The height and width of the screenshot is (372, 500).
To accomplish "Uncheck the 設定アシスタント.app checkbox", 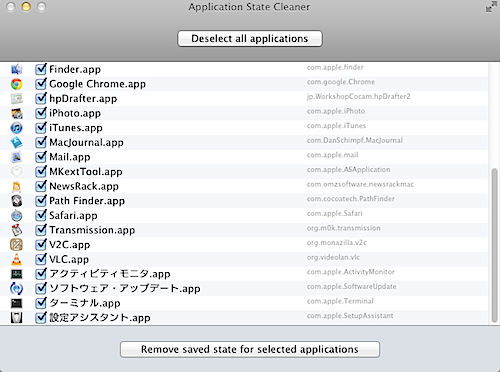I will click(41, 318).
